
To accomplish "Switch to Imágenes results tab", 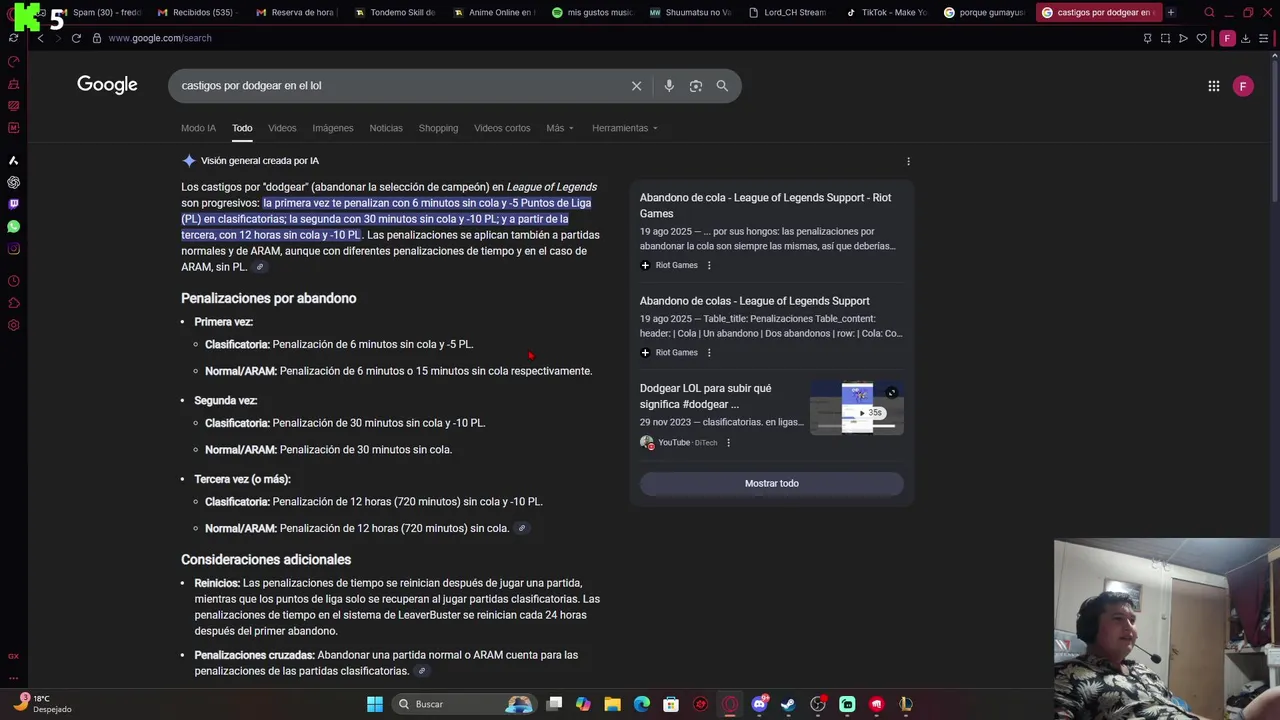I will pyautogui.click(x=333, y=128).
